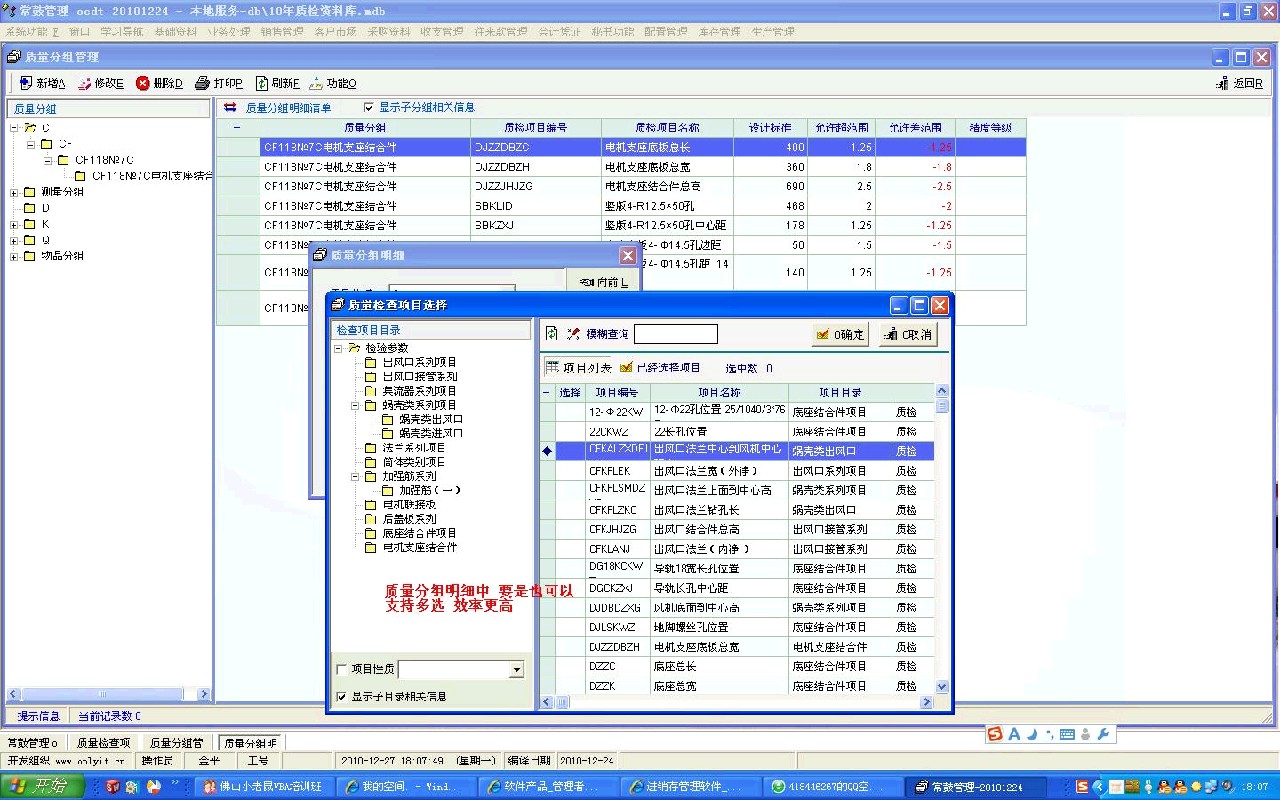
Task: Enable the 项目性质 checkbox
Action: click(342, 669)
